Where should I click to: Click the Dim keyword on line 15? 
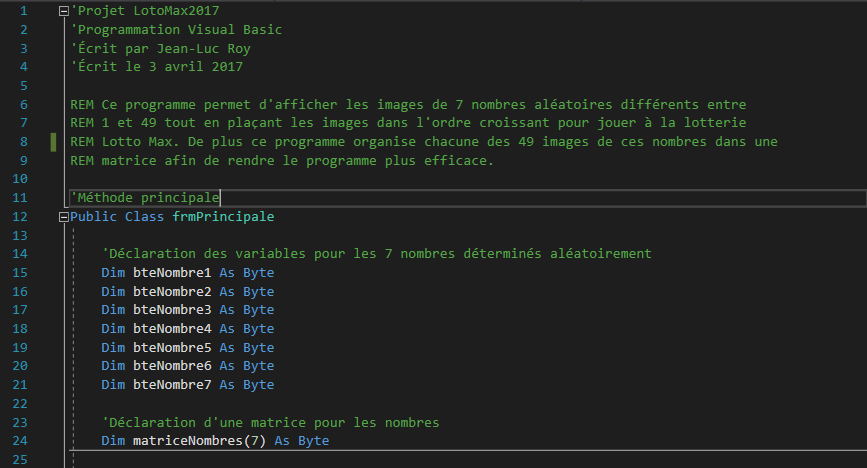pyautogui.click(x=113, y=273)
